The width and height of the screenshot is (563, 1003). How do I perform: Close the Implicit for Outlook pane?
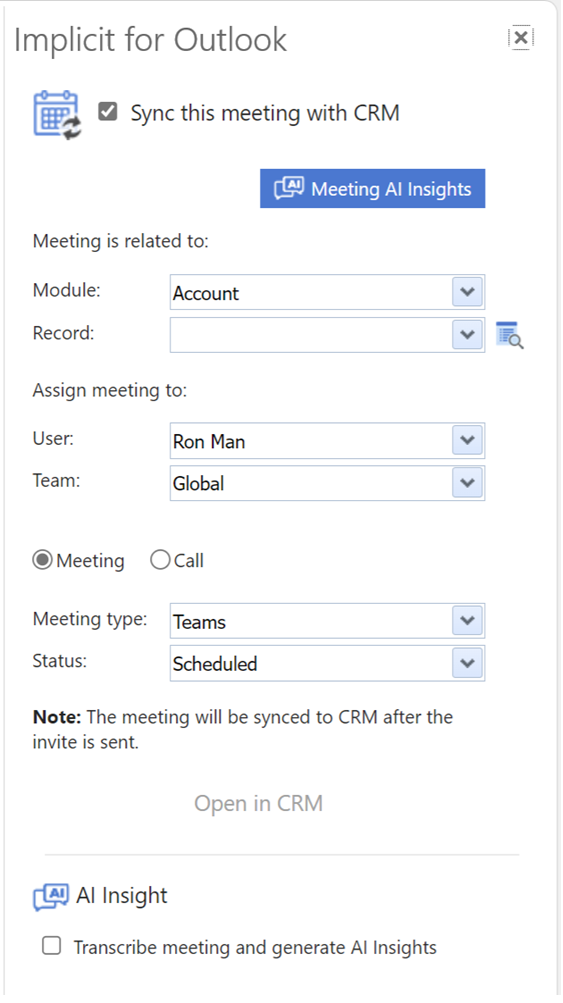[x=521, y=38]
